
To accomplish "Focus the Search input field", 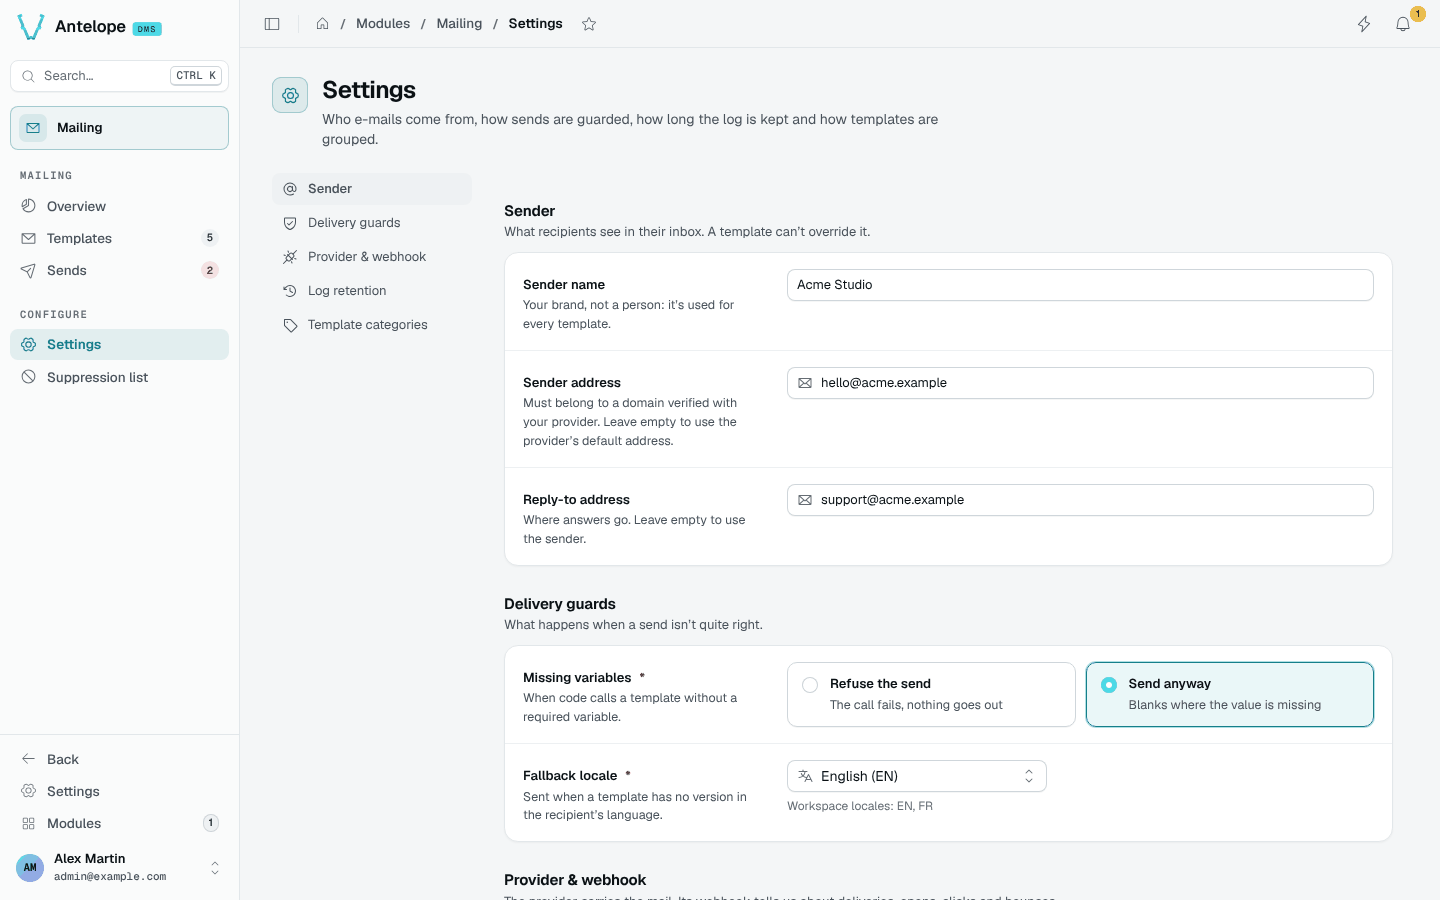I will 120,76.
